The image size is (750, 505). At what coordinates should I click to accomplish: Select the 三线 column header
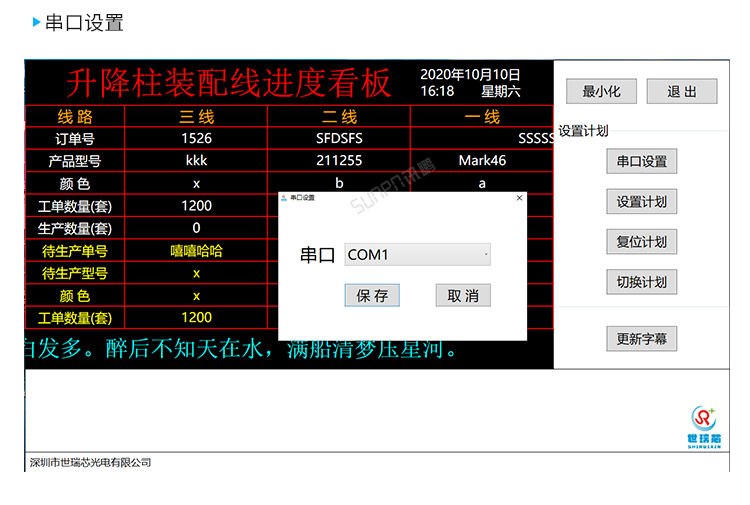(196, 117)
